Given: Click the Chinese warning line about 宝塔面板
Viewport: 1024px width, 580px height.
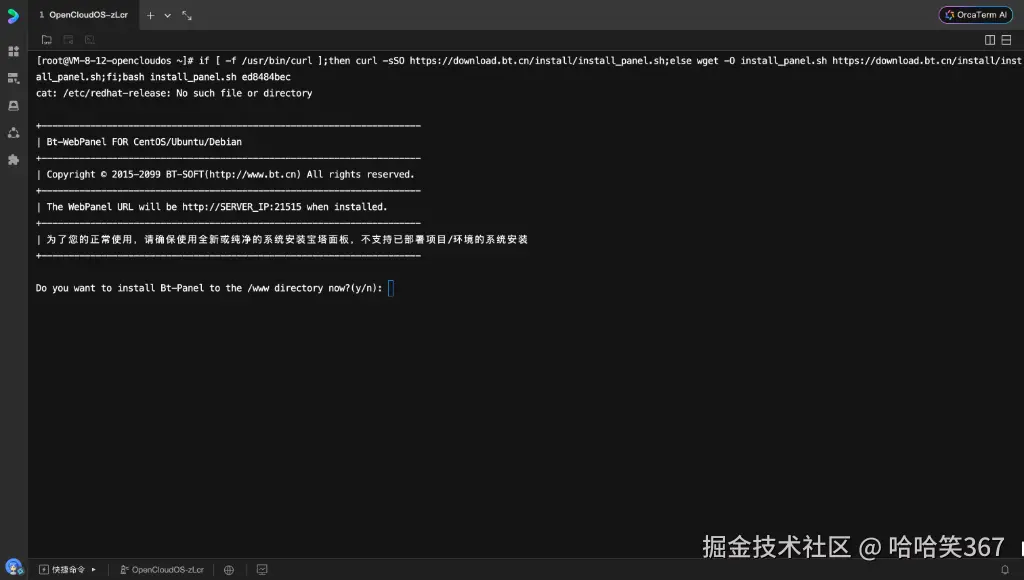Looking at the screenshot, I should point(287,239).
